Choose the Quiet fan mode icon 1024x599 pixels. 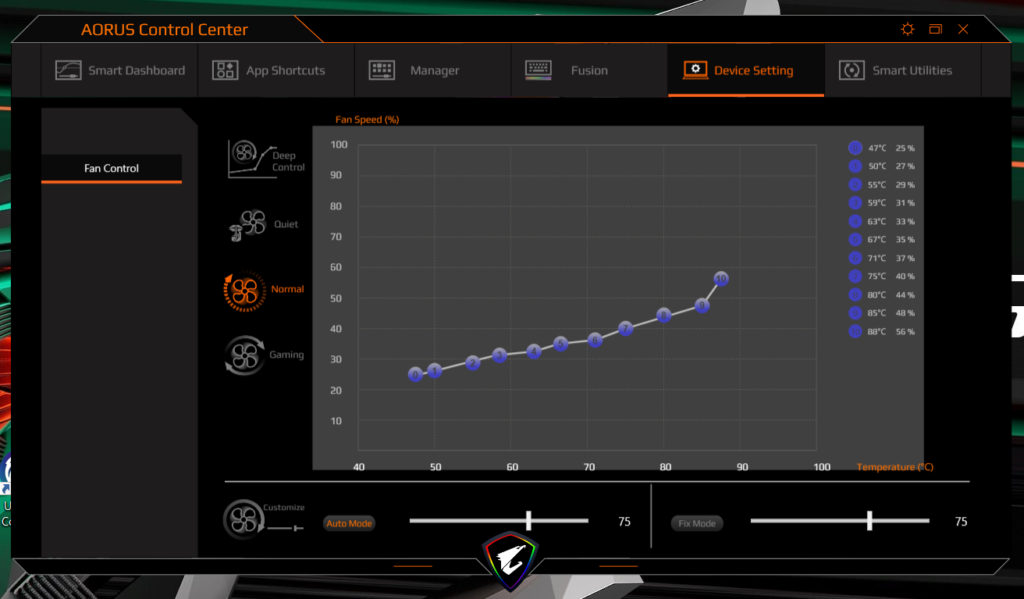pos(245,225)
